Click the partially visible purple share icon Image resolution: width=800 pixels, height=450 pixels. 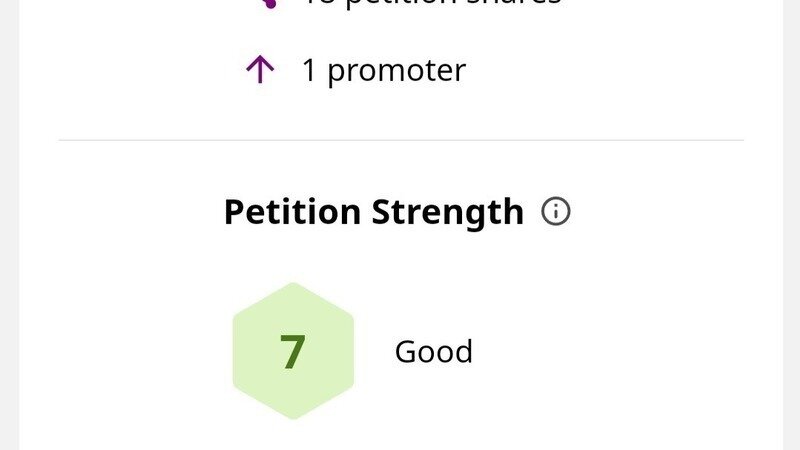coord(266,4)
